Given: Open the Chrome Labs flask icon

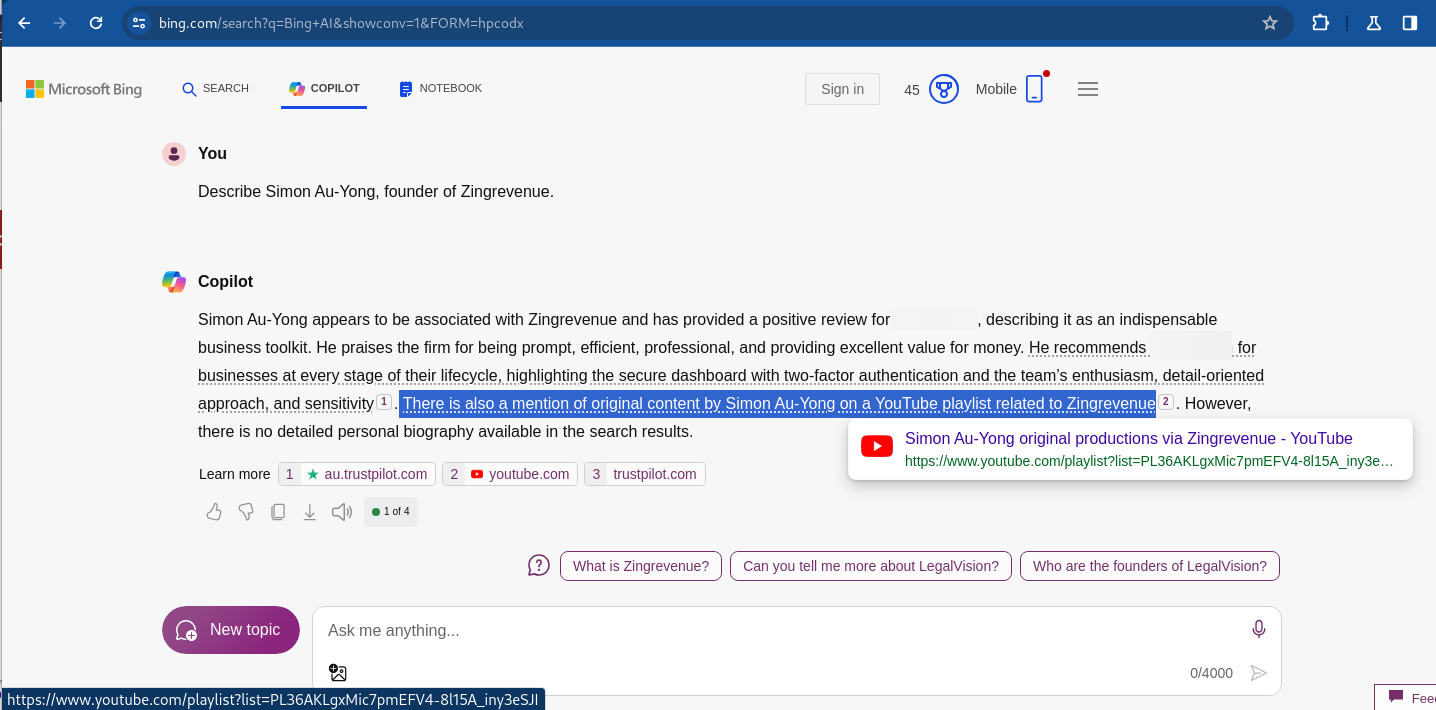Looking at the screenshot, I should [x=1374, y=22].
